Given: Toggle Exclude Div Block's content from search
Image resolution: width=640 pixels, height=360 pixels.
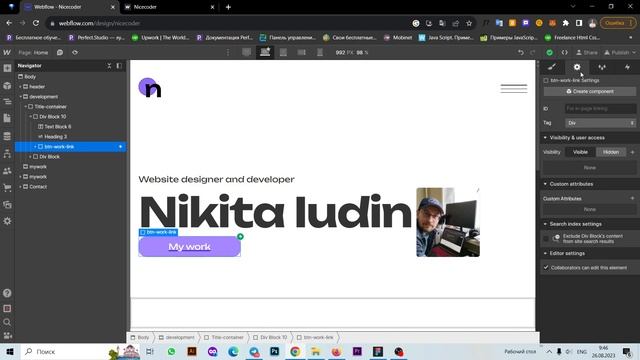Looking at the screenshot, I should point(546,238).
